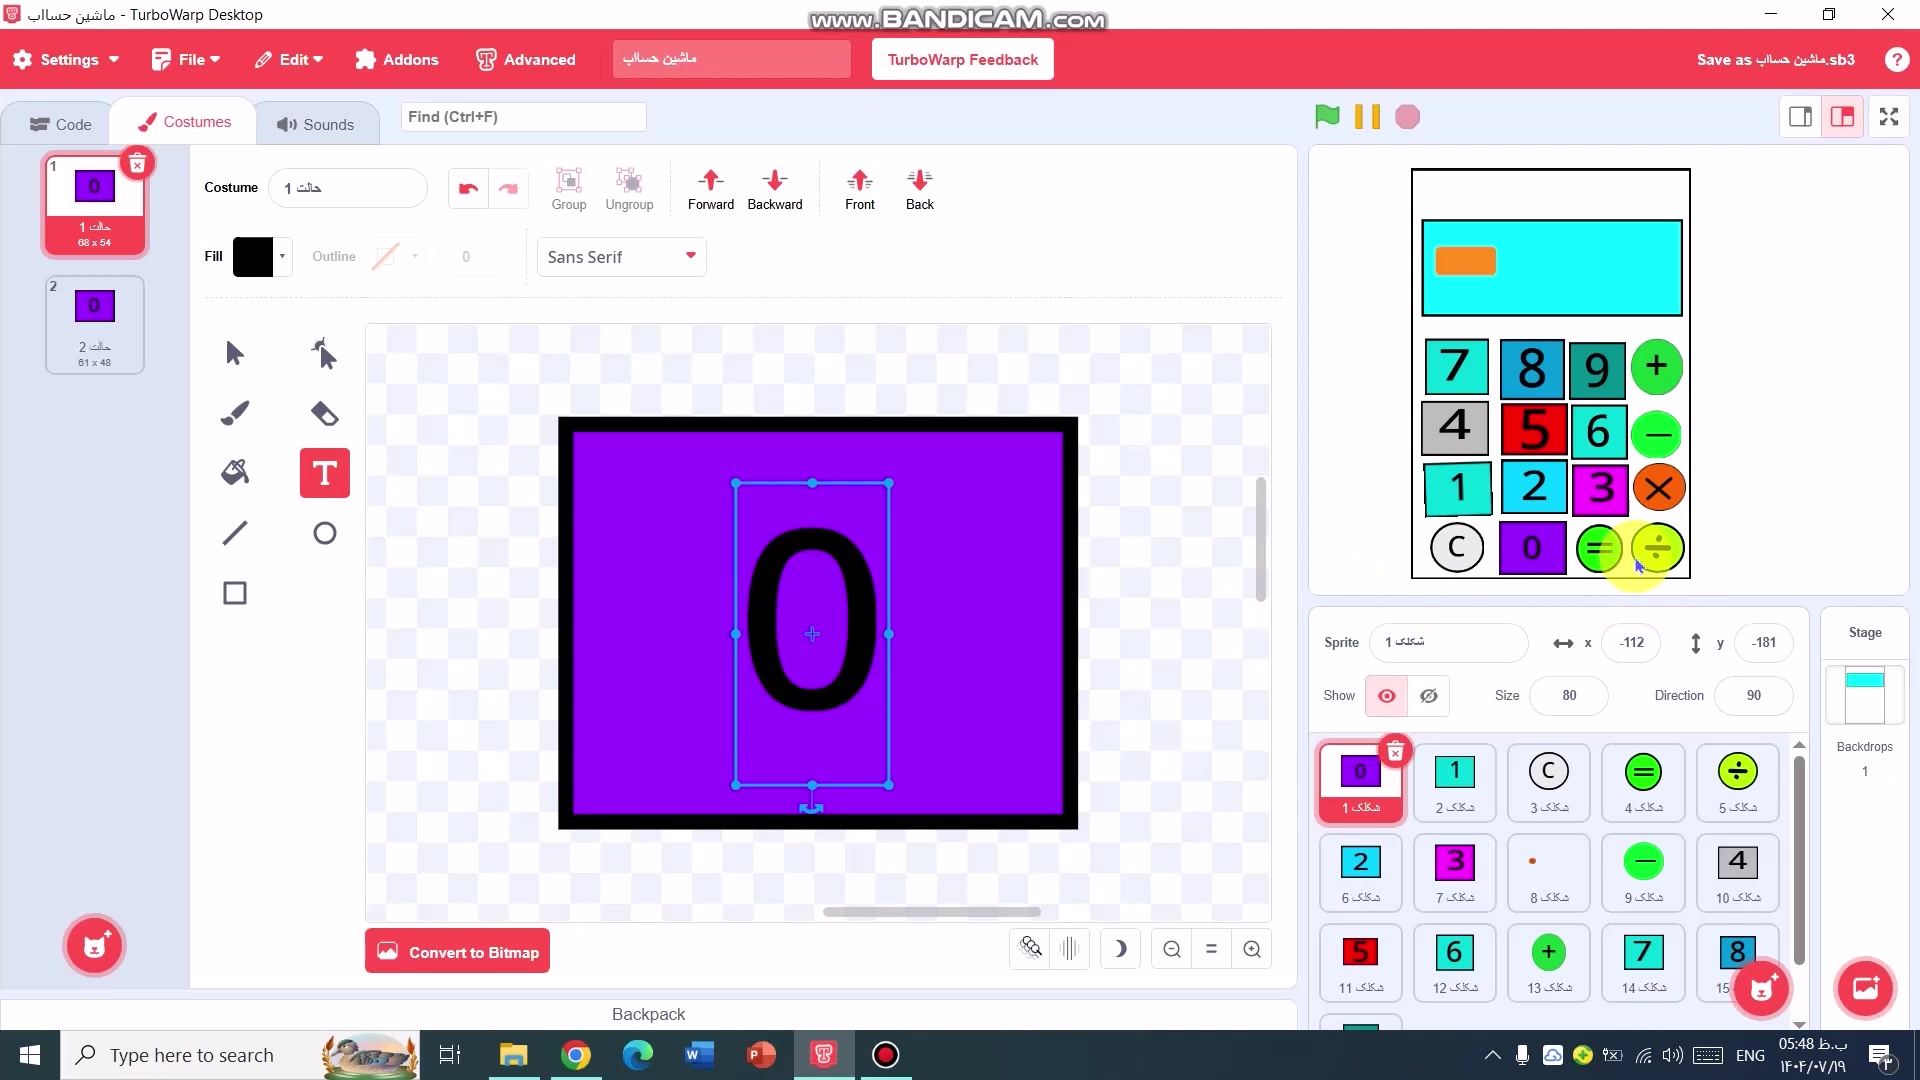Select the Eraser tool
The width and height of the screenshot is (1920, 1080).
click(324, 413)
